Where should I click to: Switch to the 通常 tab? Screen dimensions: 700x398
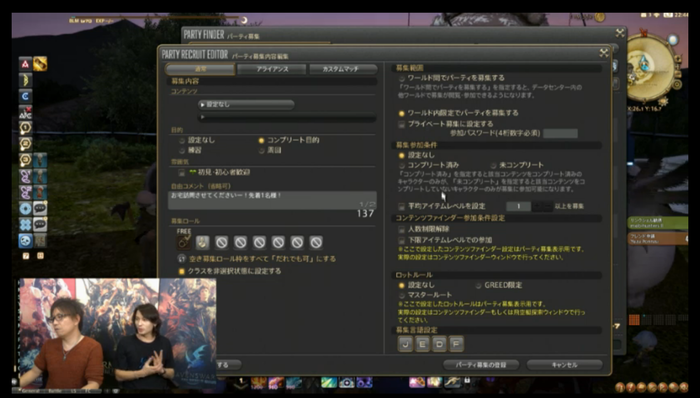[x=200, y=69]
